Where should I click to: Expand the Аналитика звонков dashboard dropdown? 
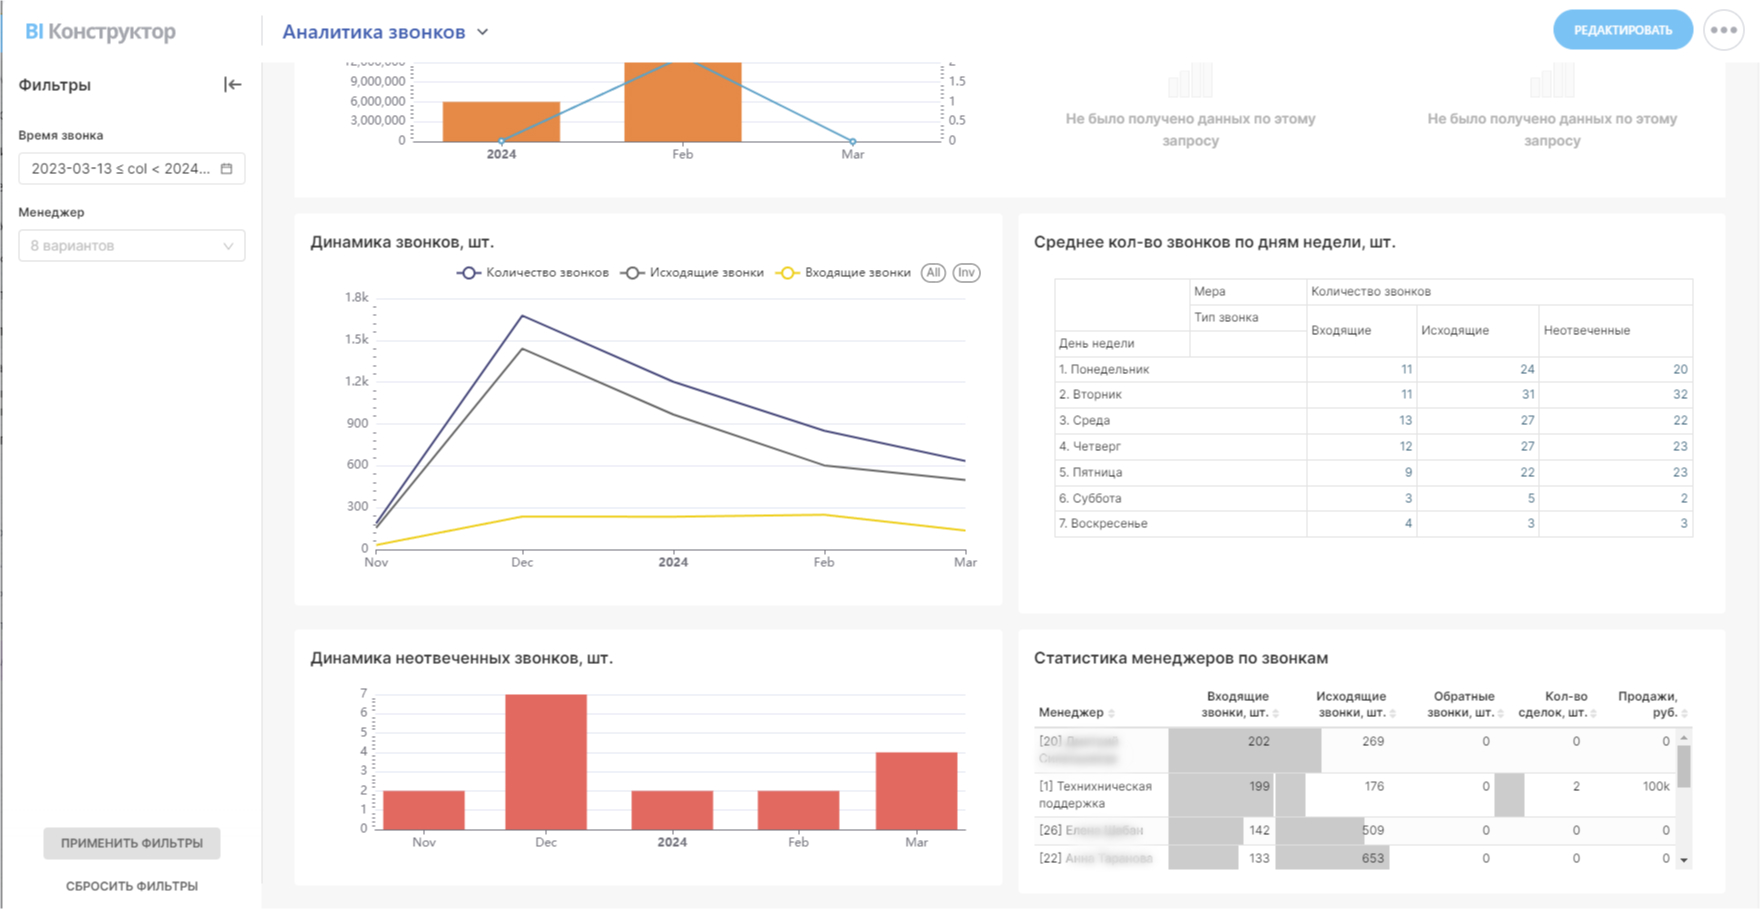(483, 32)
